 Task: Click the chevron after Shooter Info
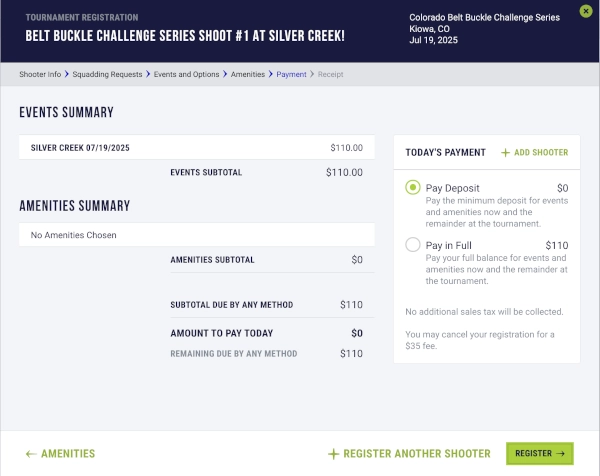coord(67,74)
